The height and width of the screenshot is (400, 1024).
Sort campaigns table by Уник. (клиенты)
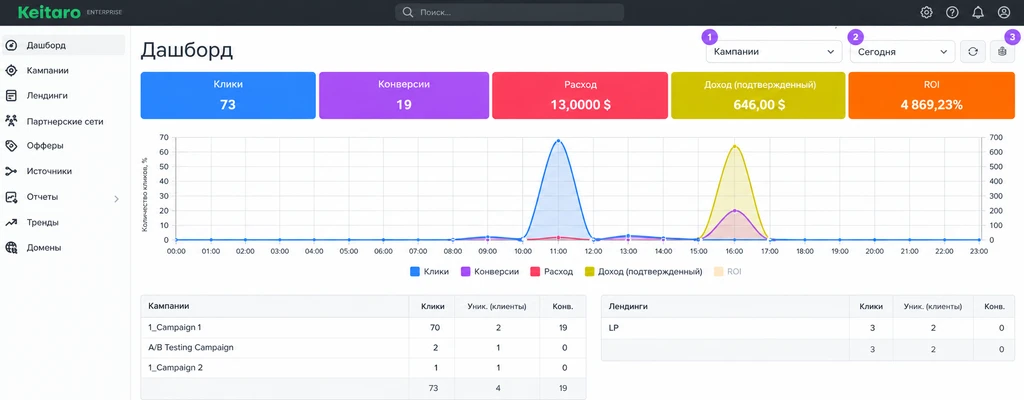pos(499,306)
